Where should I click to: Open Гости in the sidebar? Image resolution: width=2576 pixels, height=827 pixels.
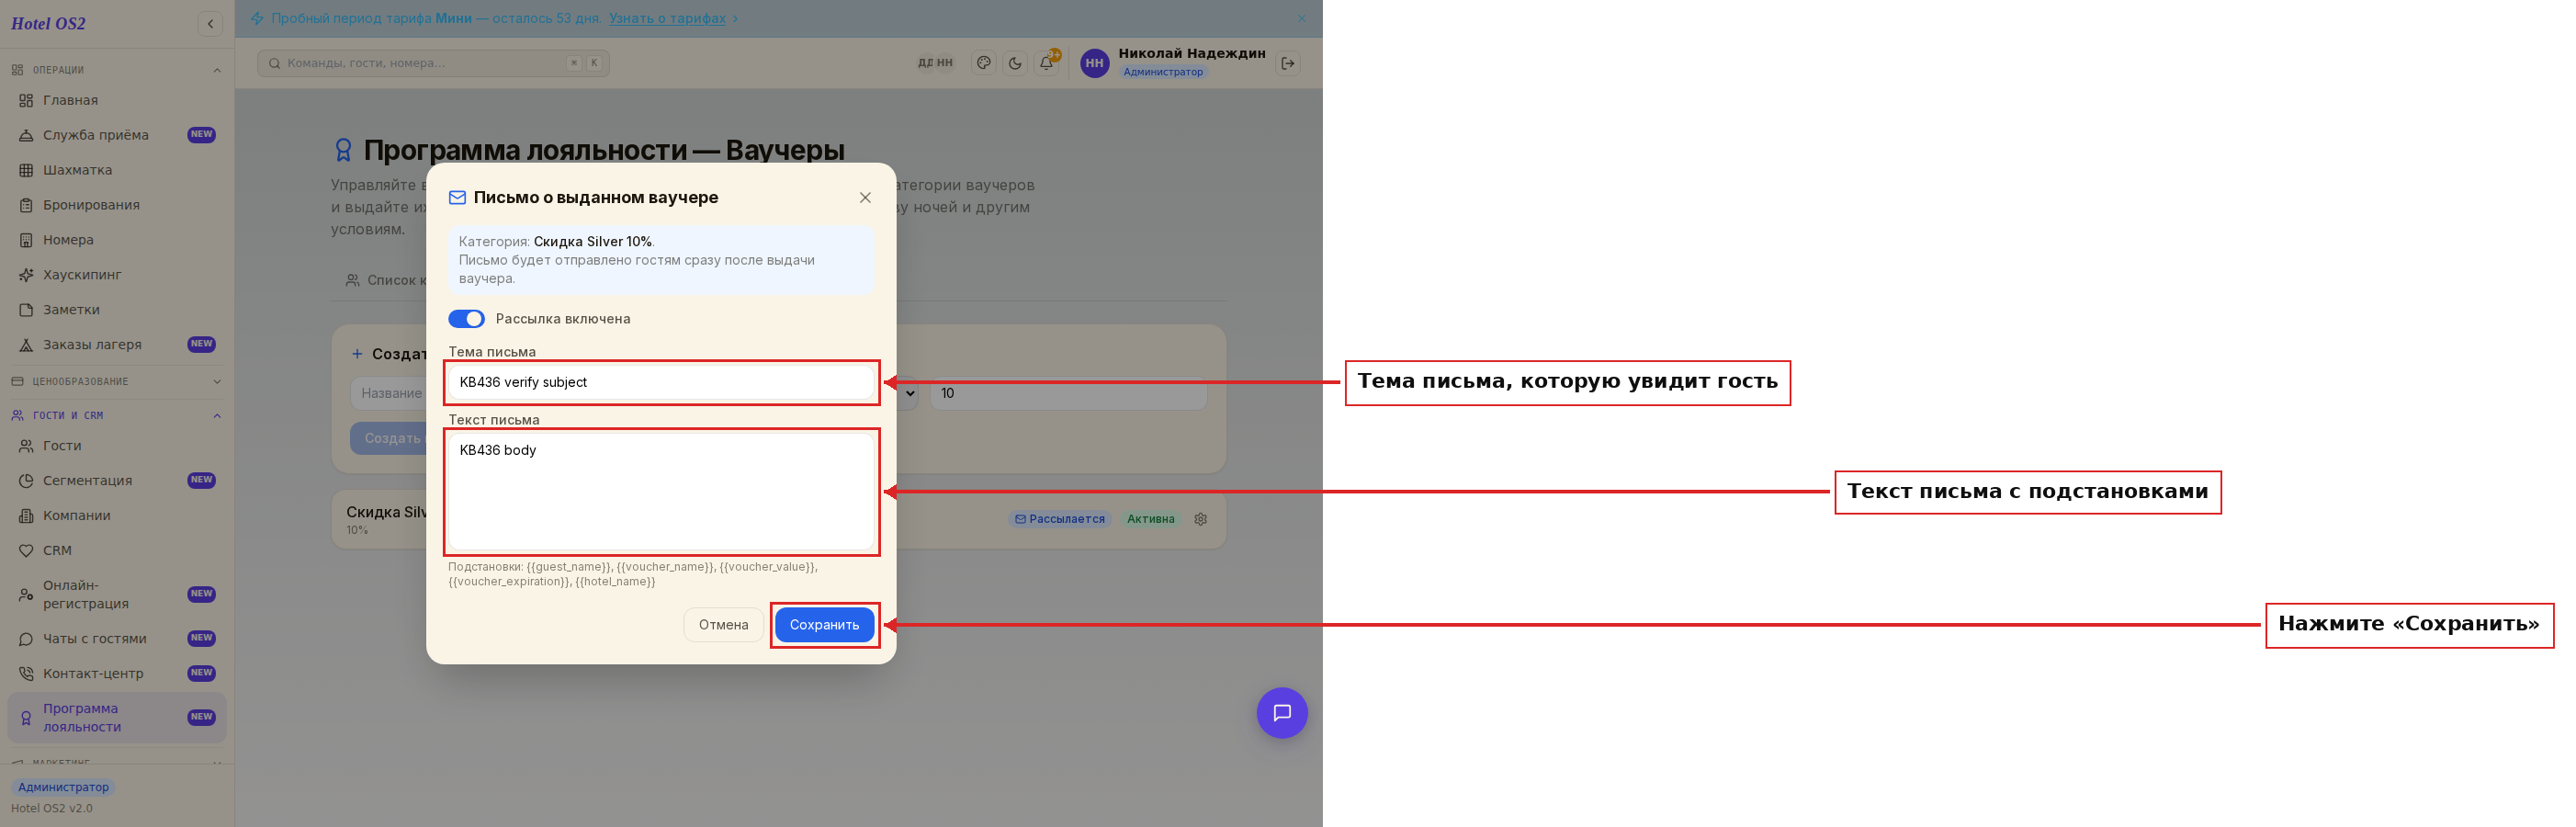click(117, 446)
